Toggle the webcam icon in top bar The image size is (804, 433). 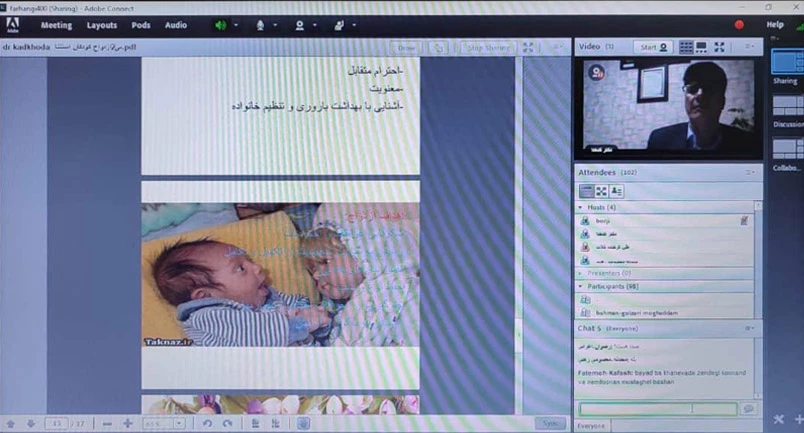pos(299,25)
